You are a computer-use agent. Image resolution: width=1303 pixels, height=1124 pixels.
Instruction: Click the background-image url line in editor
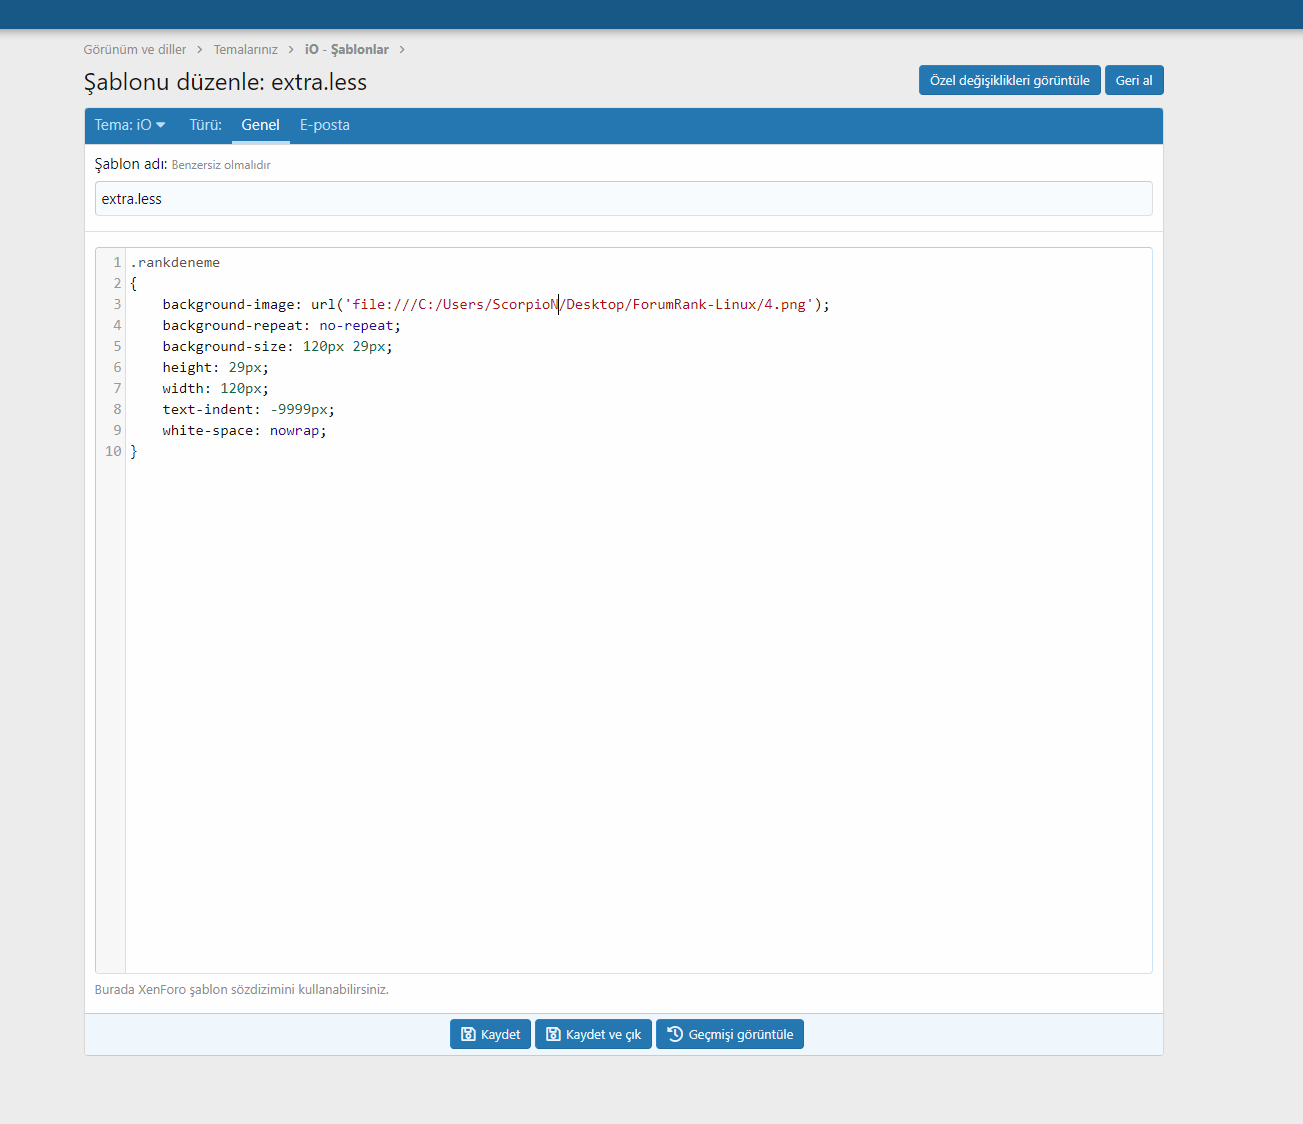pos(496,304)
